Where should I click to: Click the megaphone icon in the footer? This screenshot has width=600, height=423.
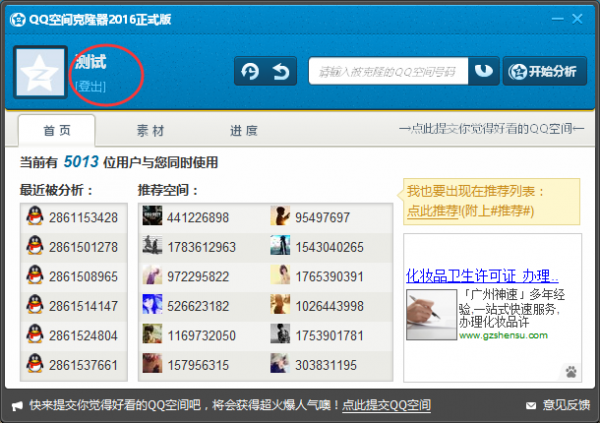pyautogui.click(x=17, y=406)
